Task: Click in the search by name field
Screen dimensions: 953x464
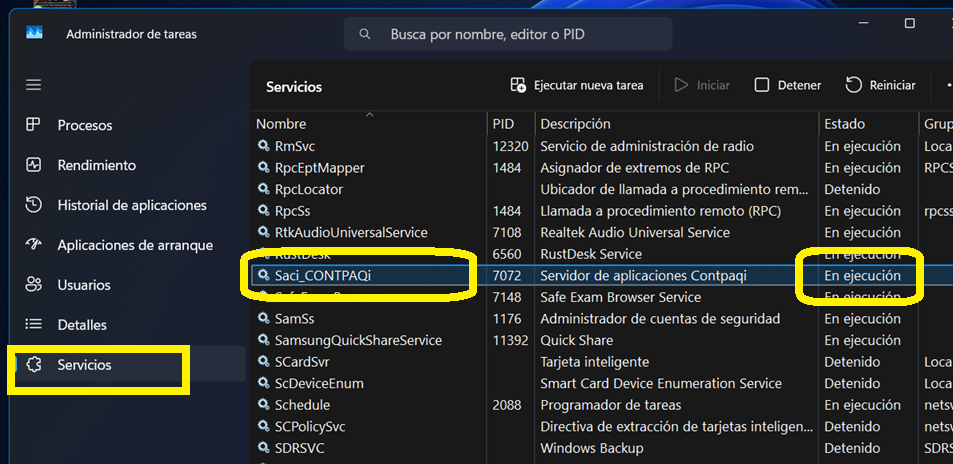Action: click(x=520, y=34)
